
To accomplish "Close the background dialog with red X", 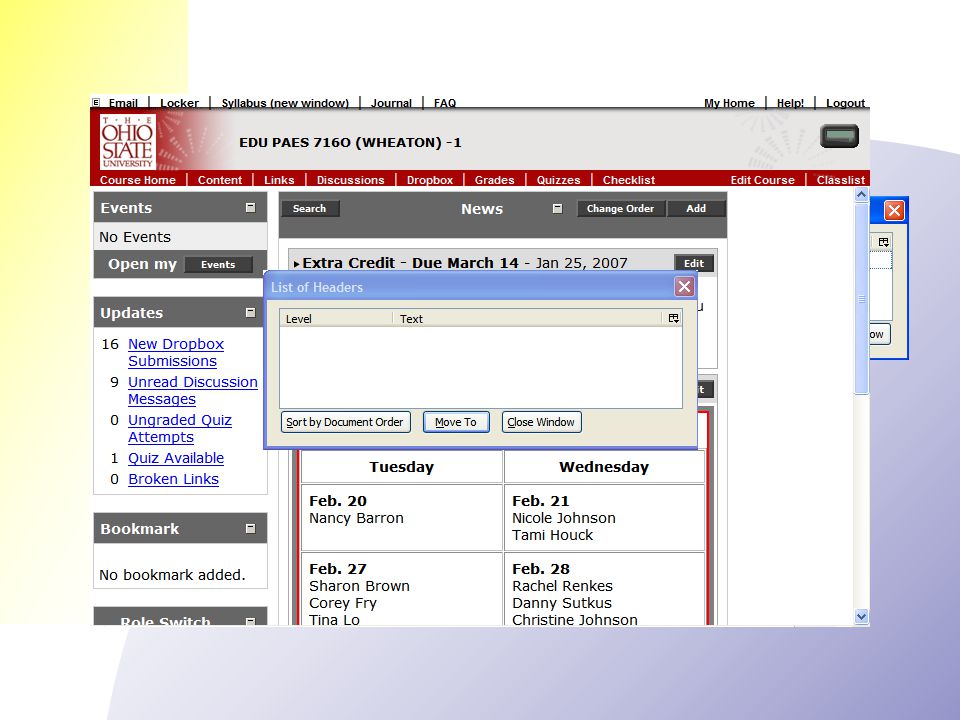I will pos(894,211).
